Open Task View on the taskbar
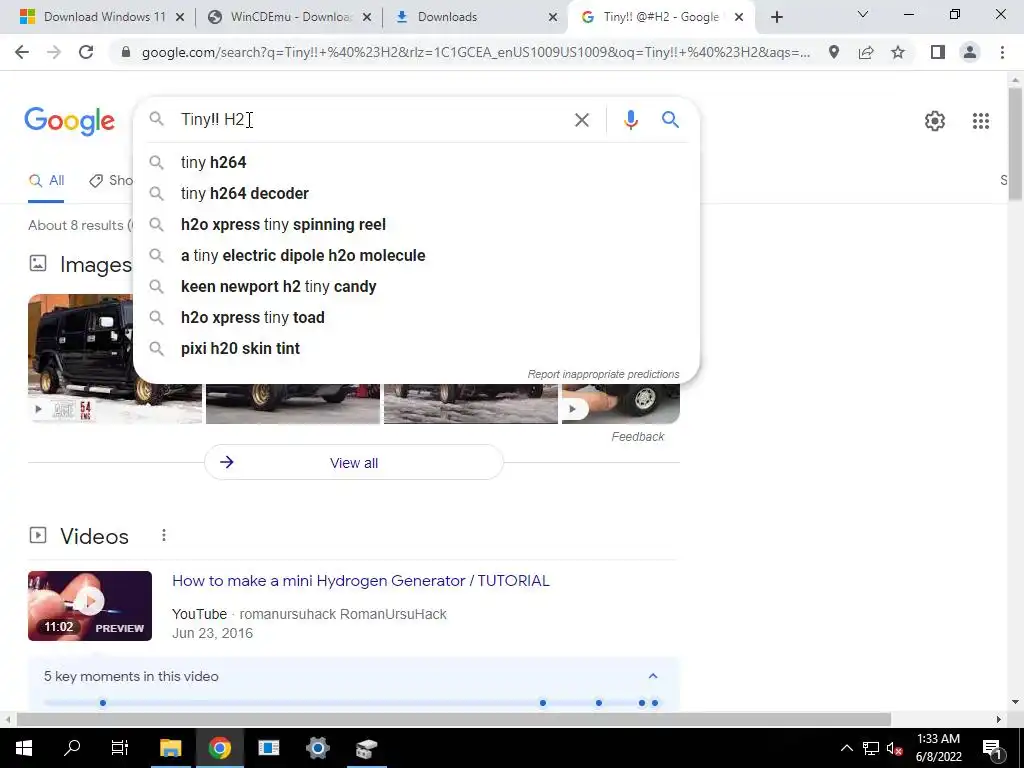The height and width of the screenshot is (768, 1024). [x=120, y=748]
